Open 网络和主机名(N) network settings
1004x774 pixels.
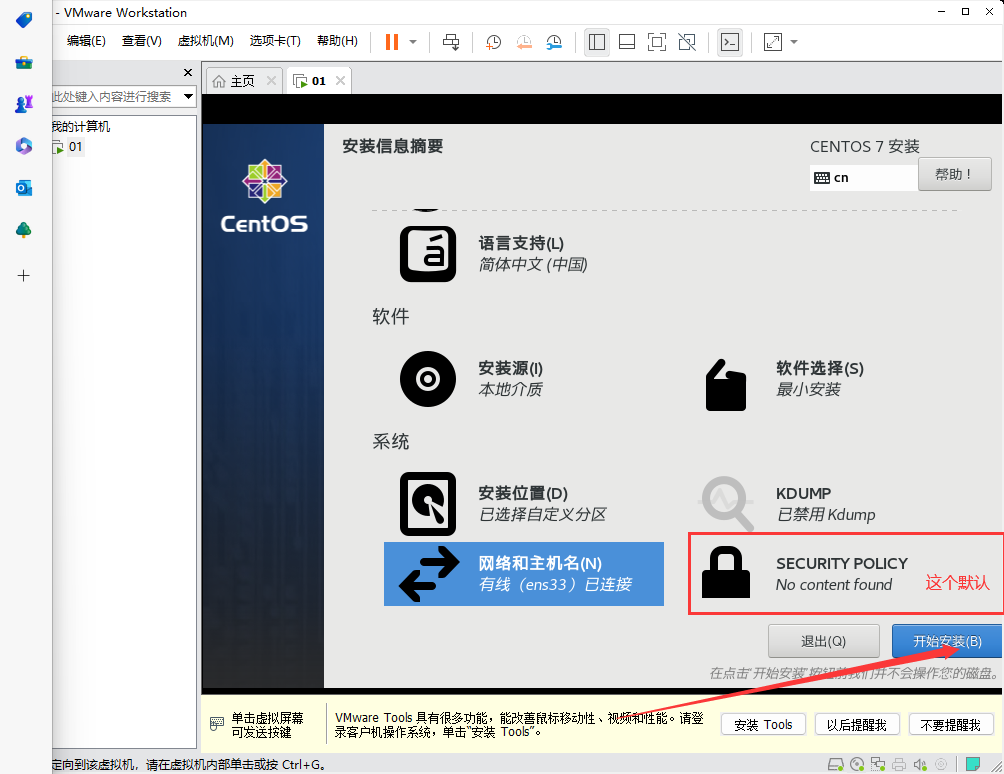[x=524, y=574]
